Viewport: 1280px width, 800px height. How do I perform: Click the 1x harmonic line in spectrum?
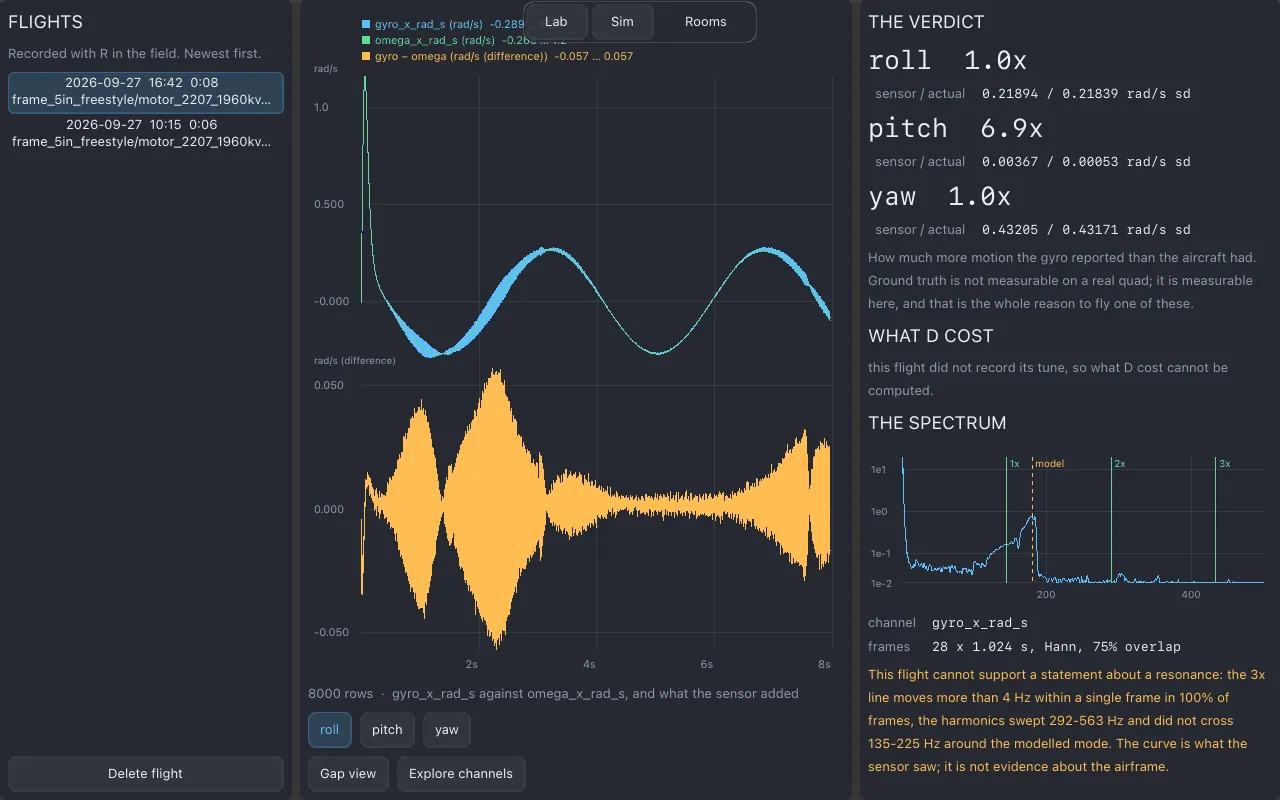1007,520
